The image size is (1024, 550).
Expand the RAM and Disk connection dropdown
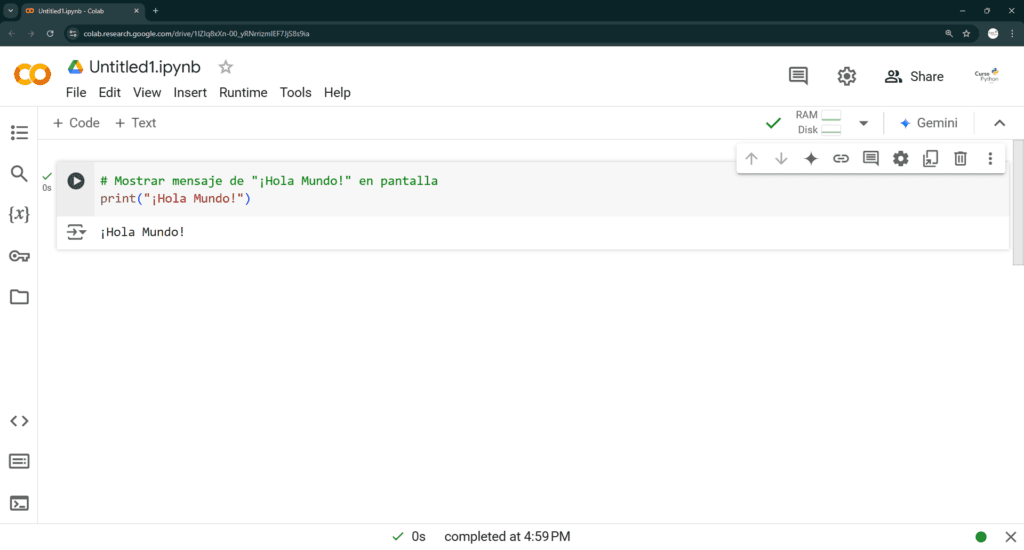coord(863,123)
